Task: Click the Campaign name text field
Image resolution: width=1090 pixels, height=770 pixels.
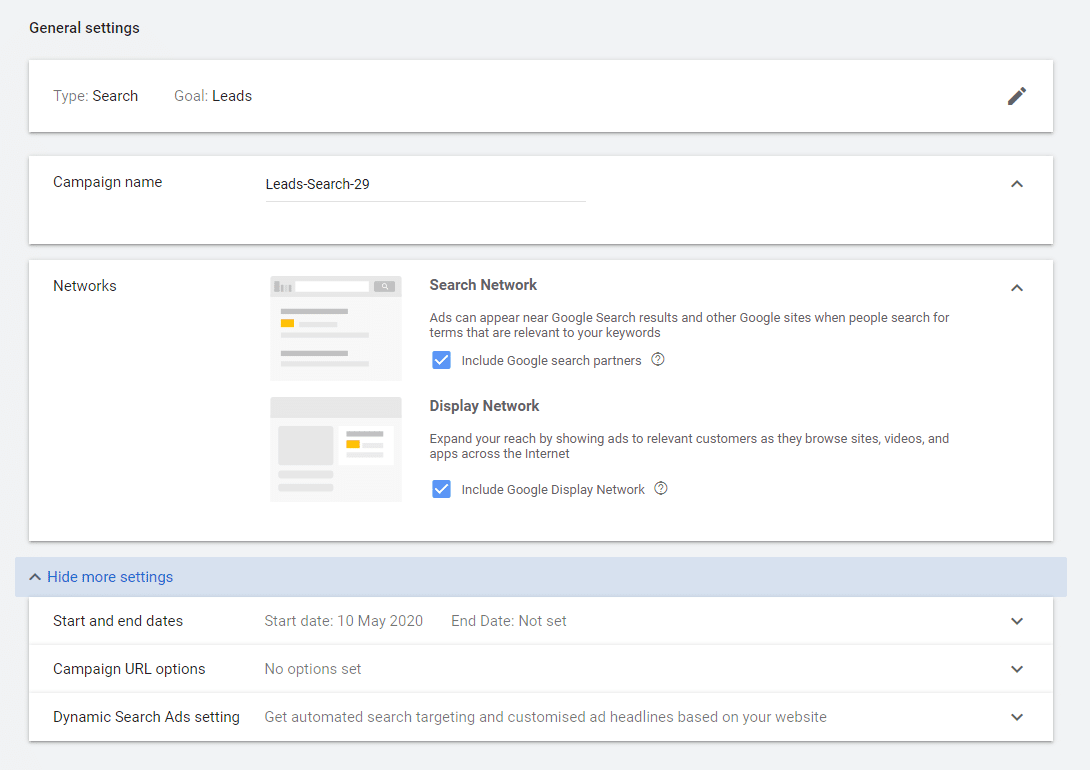Action: coord(425,185)
